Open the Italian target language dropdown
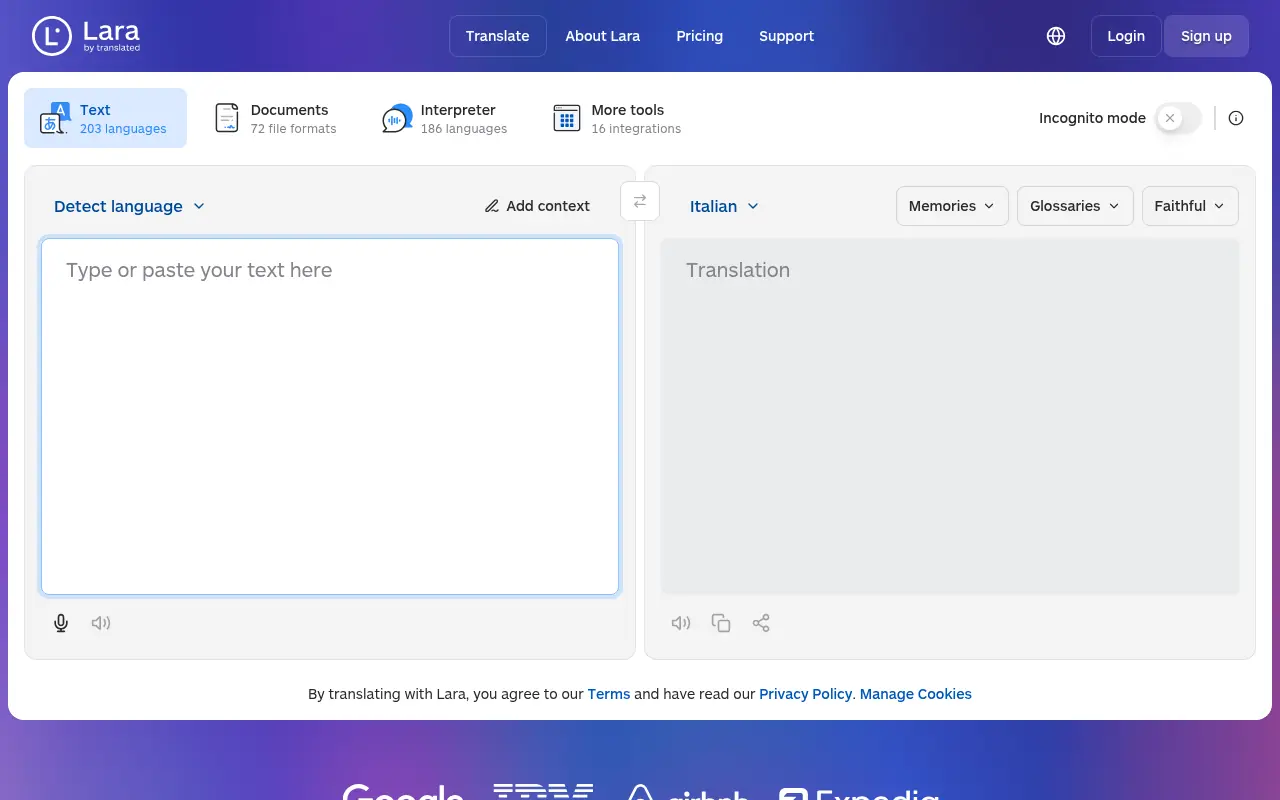Screen dimensions: 1280x800 tap(724, 206)
